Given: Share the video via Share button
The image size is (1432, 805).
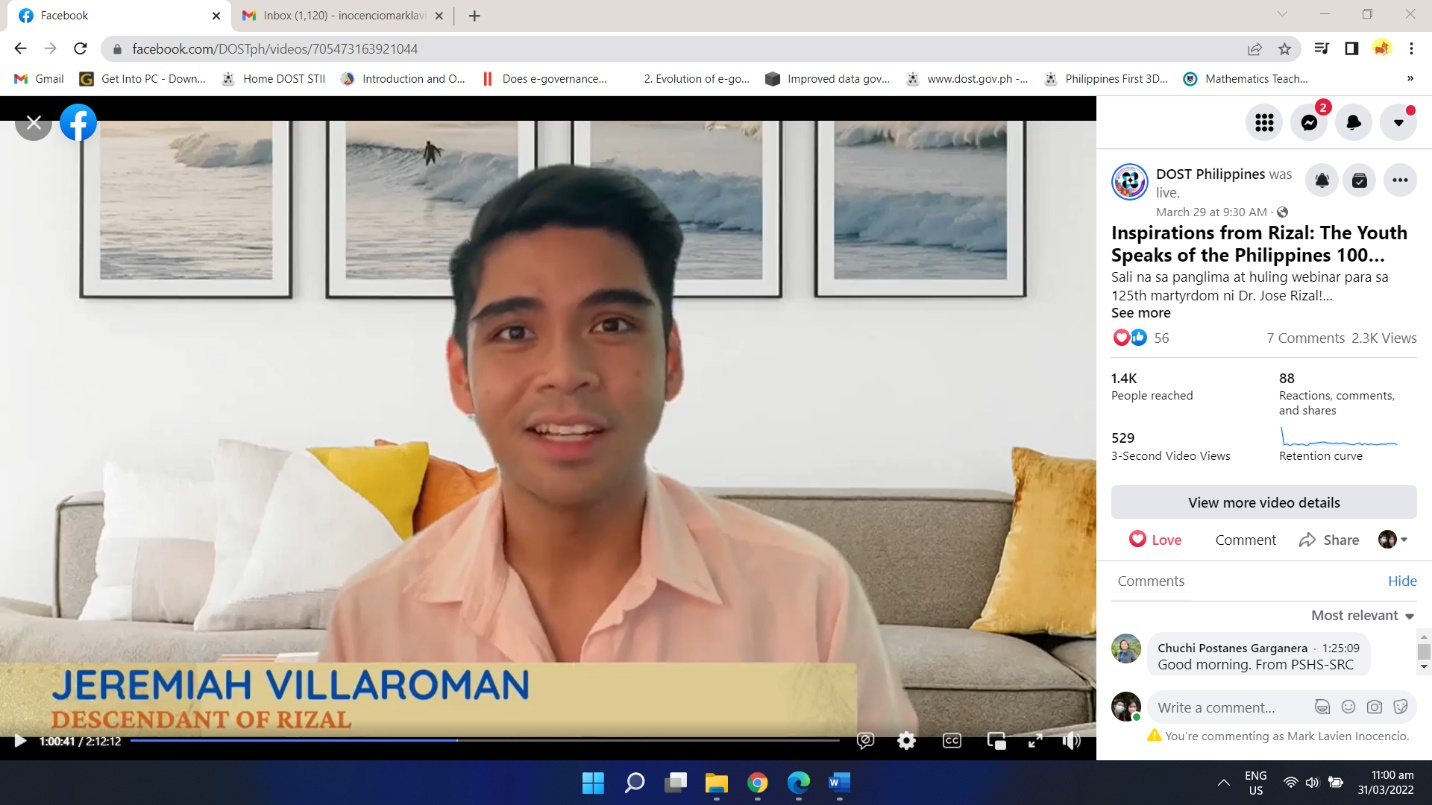Looking at the screenshot, I should pos(1329,540).
